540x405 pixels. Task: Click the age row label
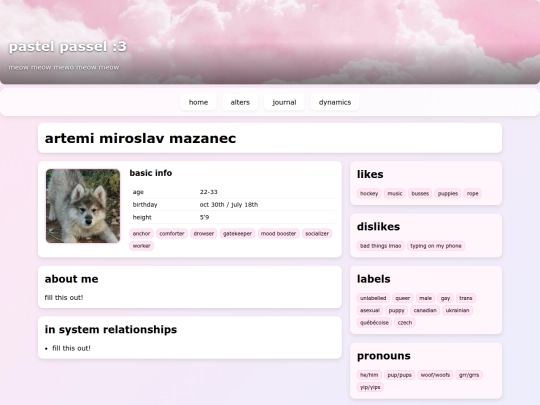[x=138, y=192]
